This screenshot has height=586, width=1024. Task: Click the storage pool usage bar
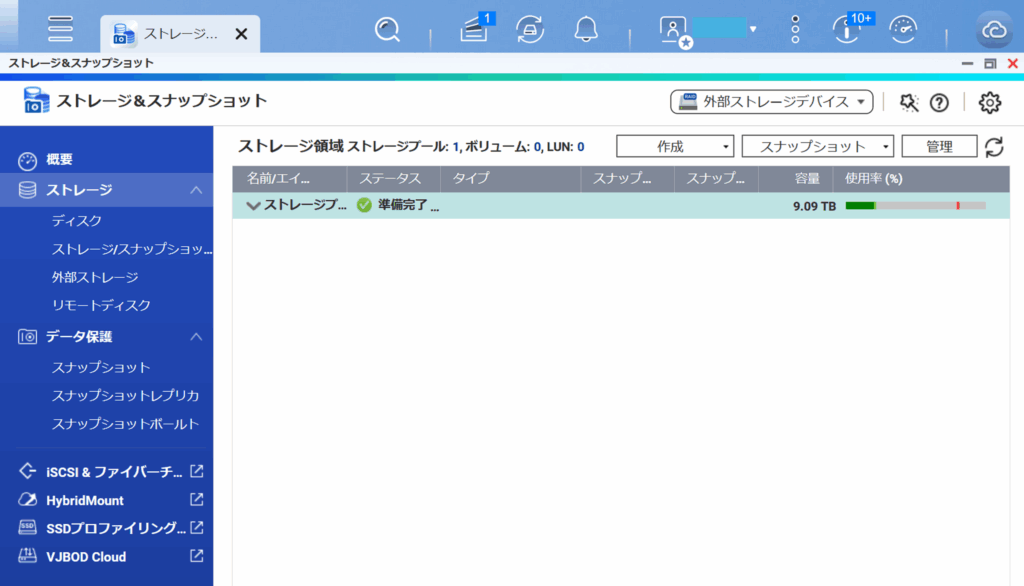915,205
